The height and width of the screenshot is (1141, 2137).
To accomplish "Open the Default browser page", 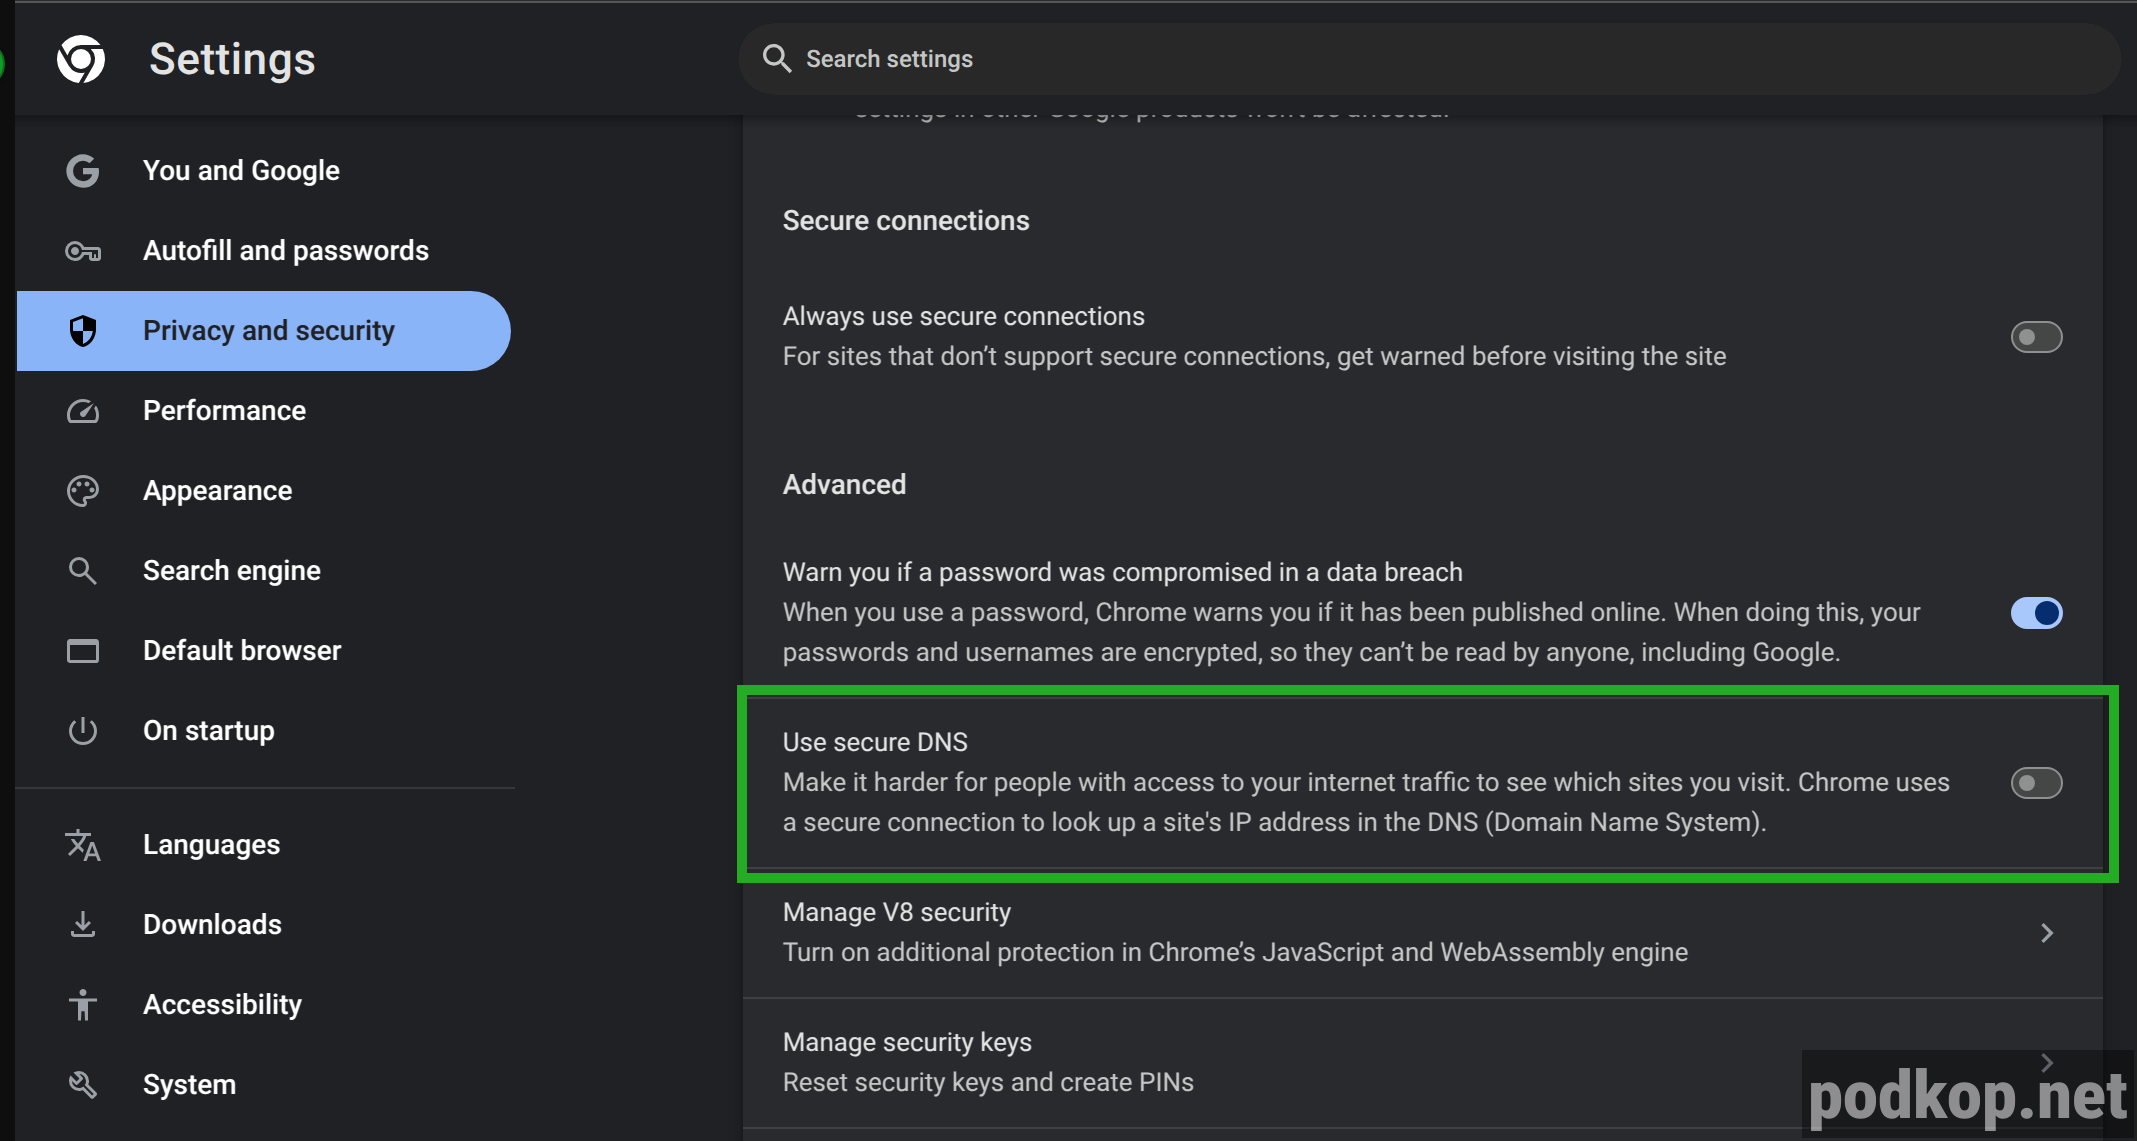I will pyautogui.click(x=241, y=651).
